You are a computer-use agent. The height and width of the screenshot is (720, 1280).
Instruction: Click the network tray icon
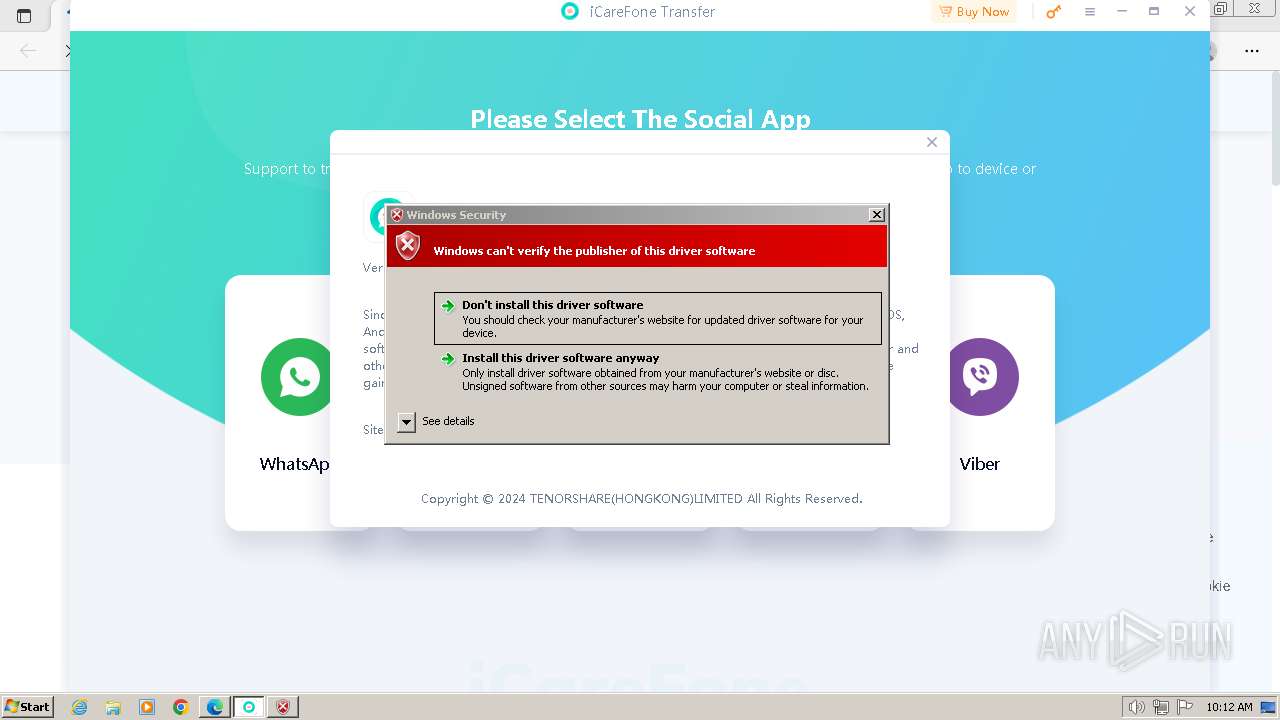(x=1161, y=707)
